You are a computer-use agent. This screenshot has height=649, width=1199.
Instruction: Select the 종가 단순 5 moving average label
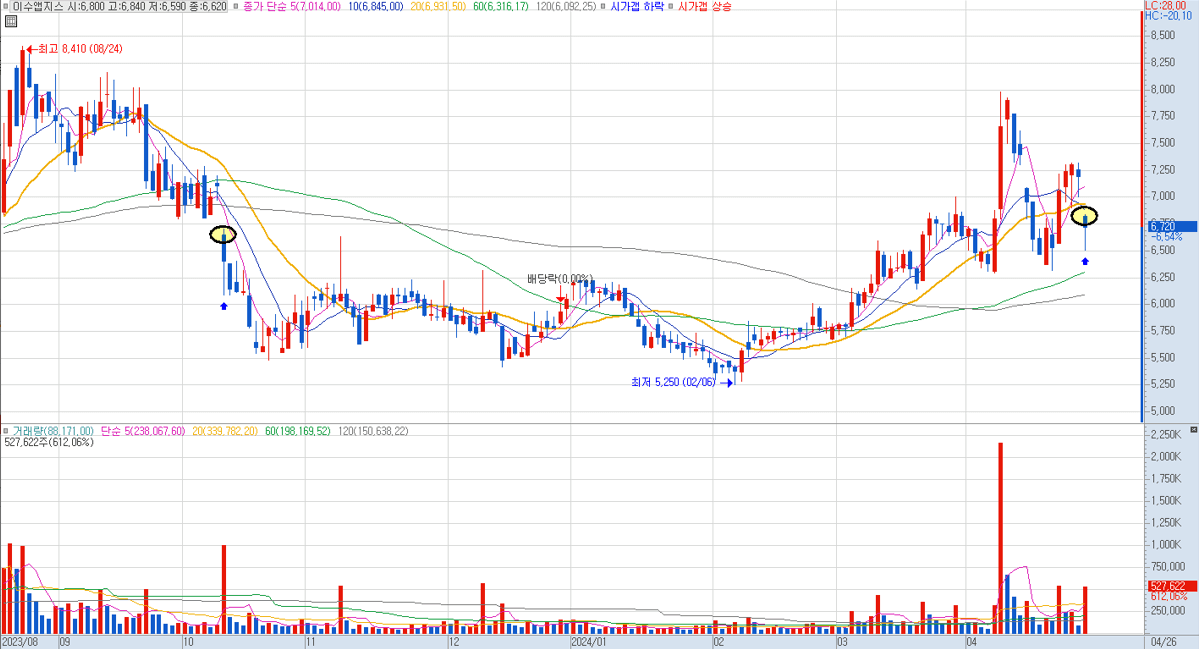point(291,6)
